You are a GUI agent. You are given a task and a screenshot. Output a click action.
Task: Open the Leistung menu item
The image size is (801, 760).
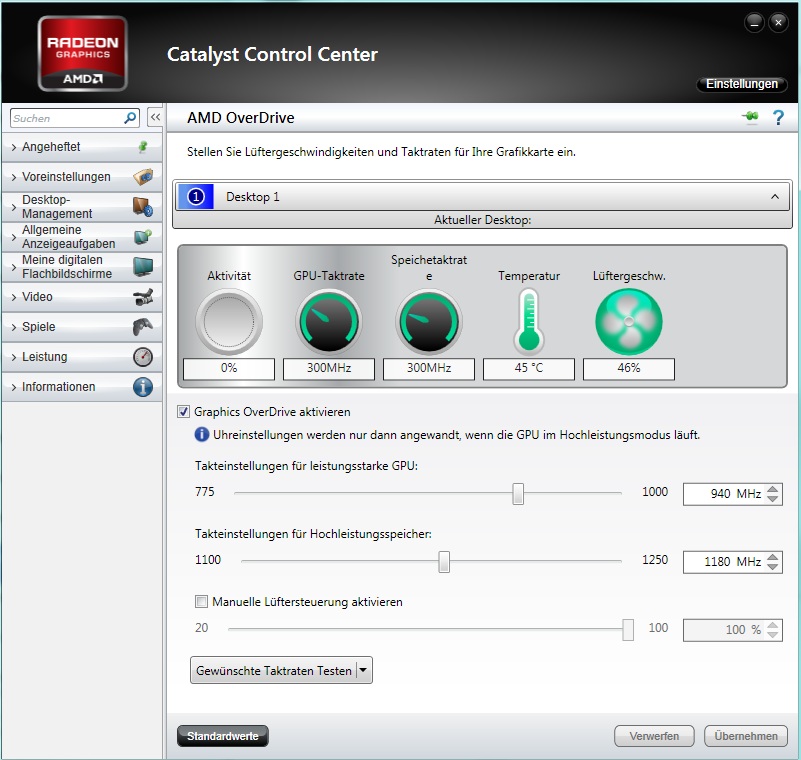[82, 357]
